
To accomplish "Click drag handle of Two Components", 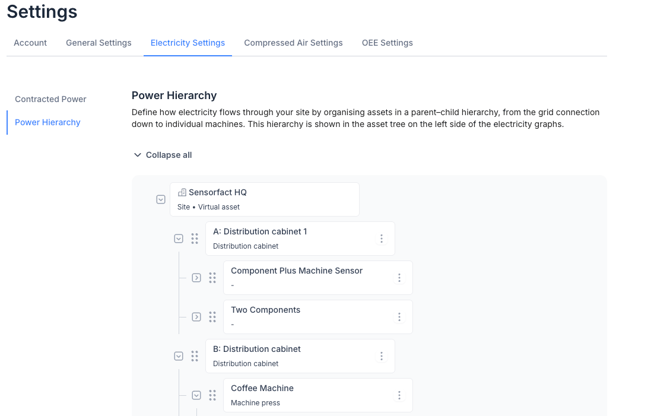I will pos(213,317).
